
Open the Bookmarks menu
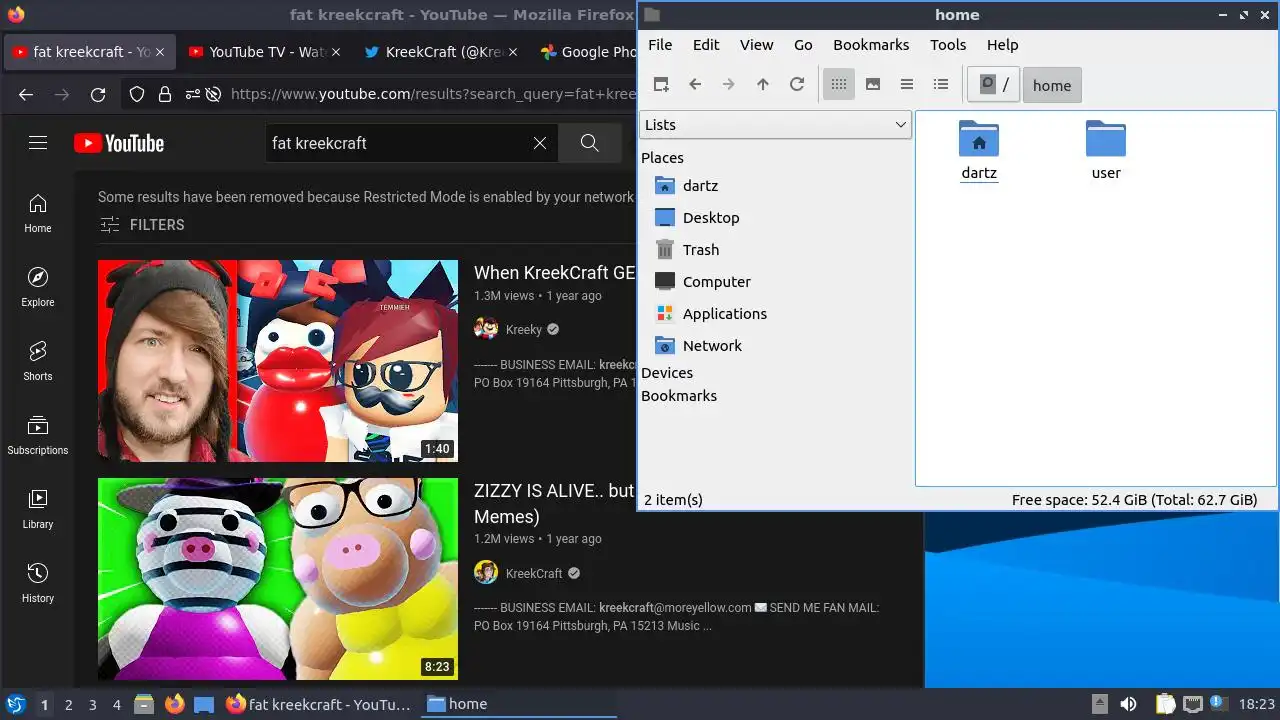click(871, 45)
